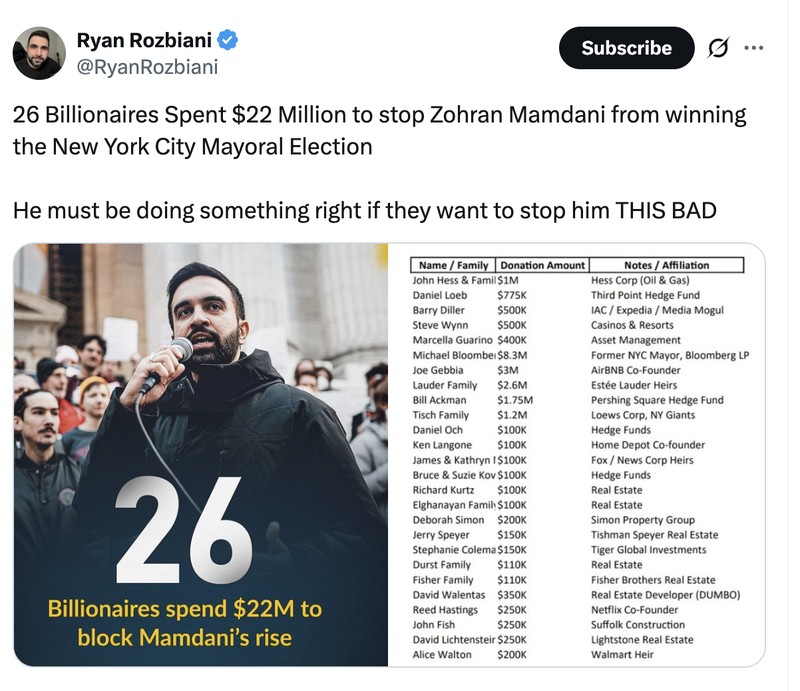Screen dimensions: 800x691
Task: Open the three-dot more options menu
Action: click(753, 47)
